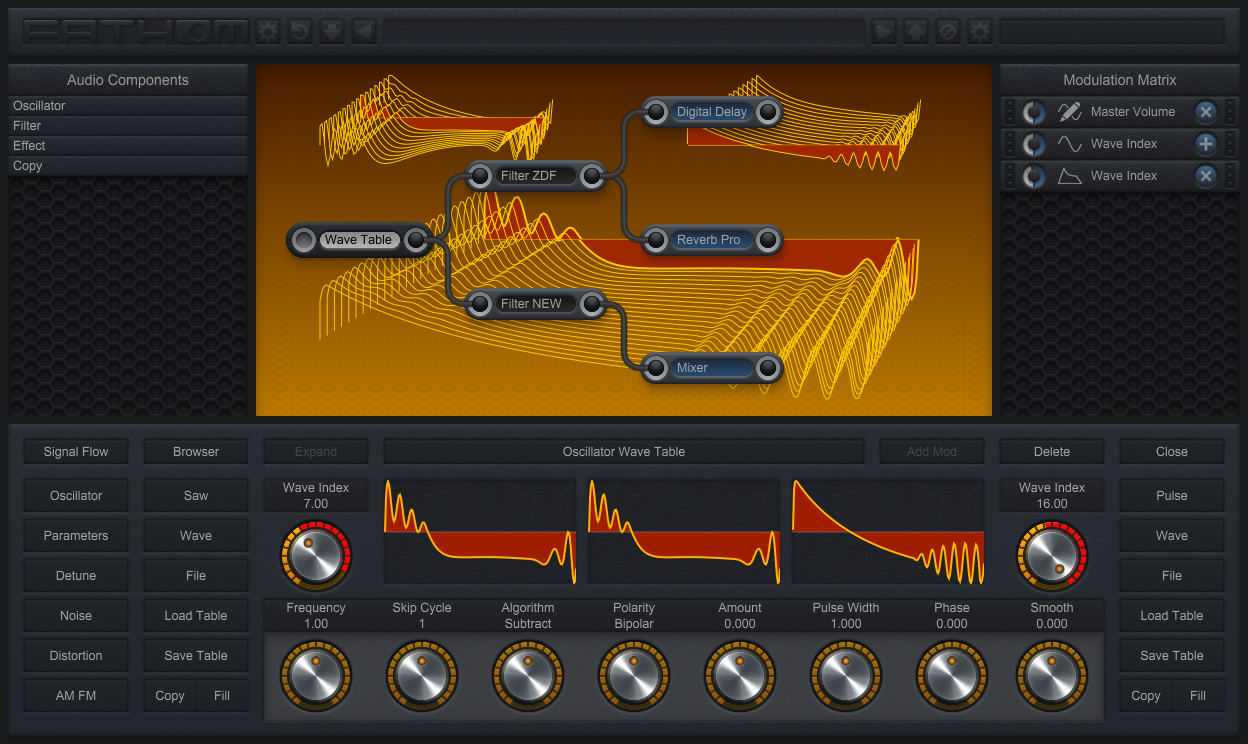Switch to the Parameters page
Screen dimensions: 1248x744
76,536
